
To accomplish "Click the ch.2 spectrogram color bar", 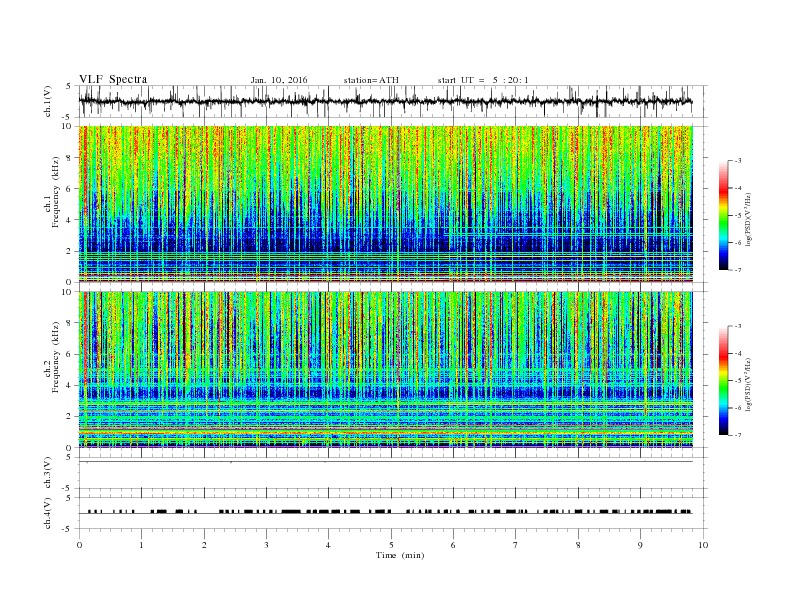I will click(x=723, y=381).
